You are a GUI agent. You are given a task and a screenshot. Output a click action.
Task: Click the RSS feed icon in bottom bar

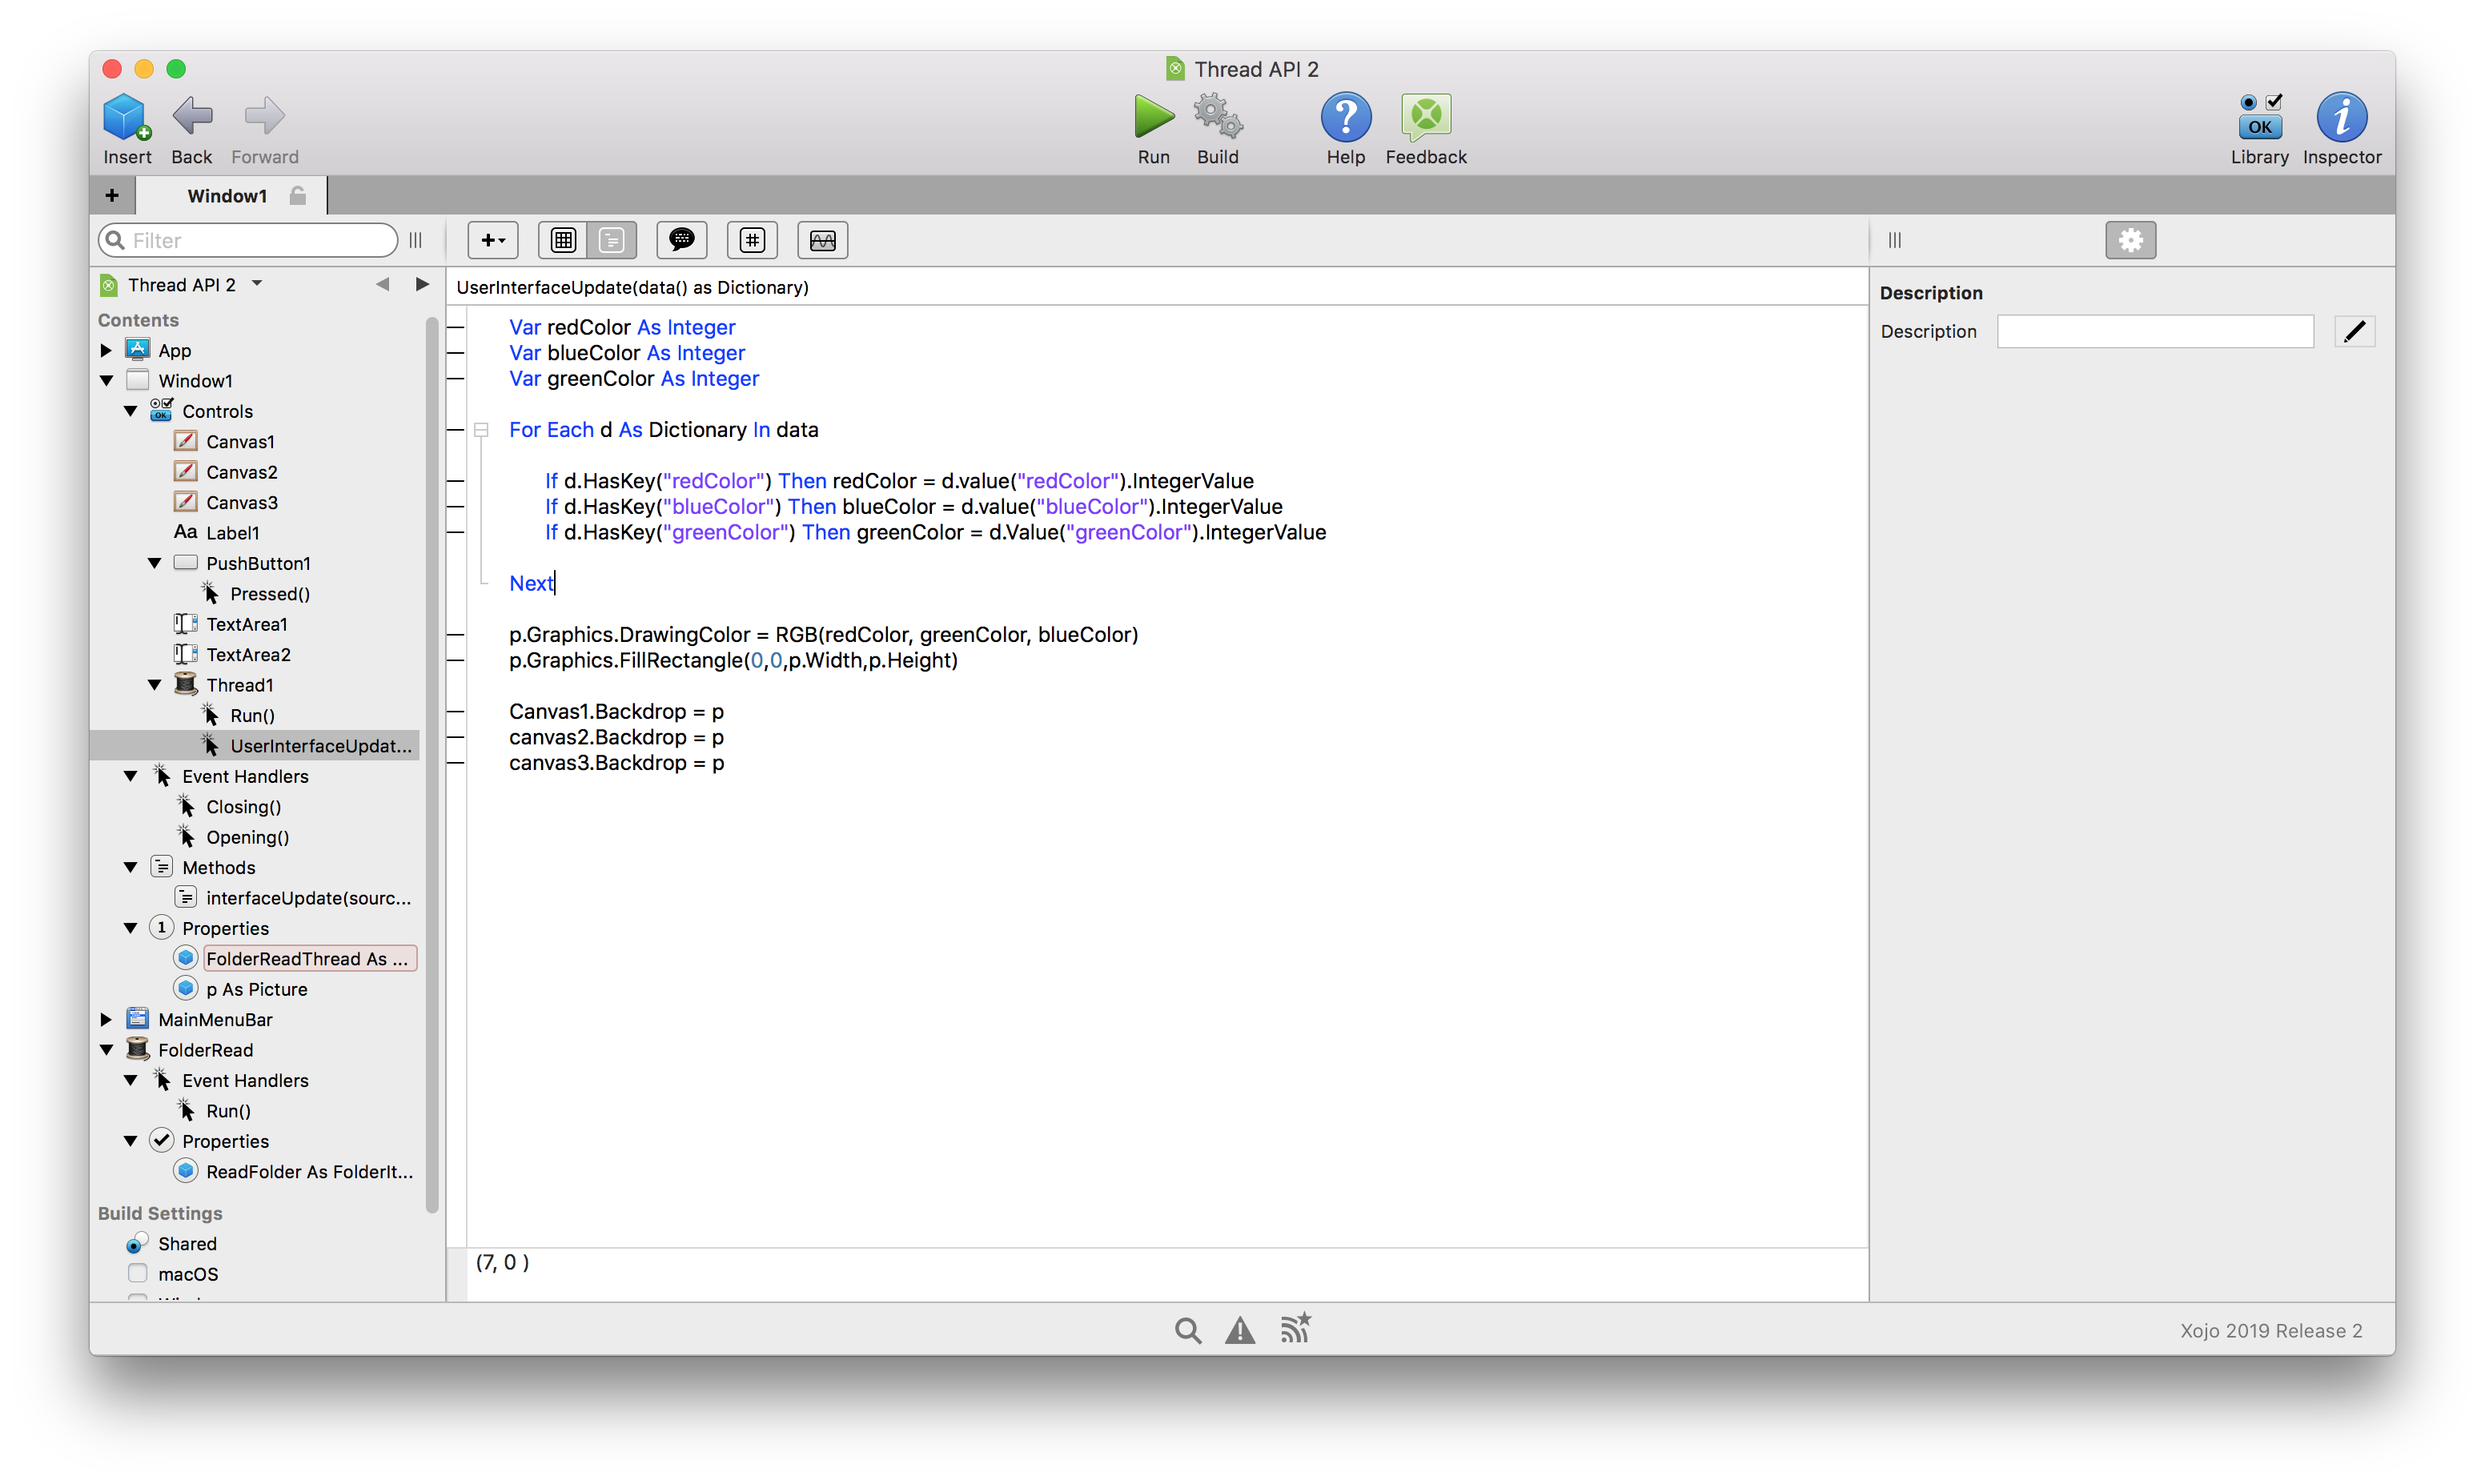click(x=1295, y=1328)
